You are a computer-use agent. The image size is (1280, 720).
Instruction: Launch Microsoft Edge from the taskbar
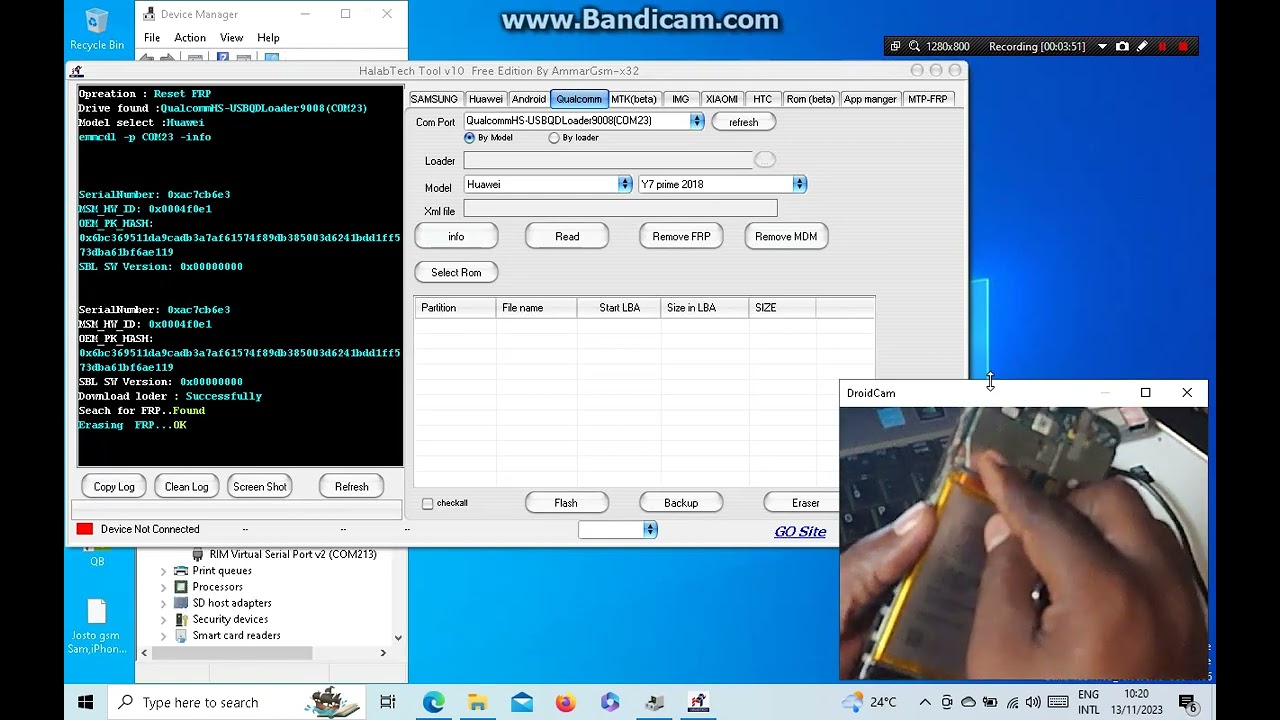[x=433, y=702]
